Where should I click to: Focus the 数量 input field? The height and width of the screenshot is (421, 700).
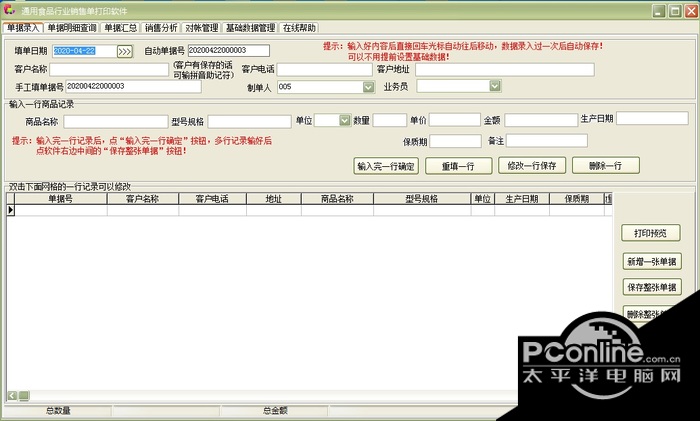click(x=390, y=120)
